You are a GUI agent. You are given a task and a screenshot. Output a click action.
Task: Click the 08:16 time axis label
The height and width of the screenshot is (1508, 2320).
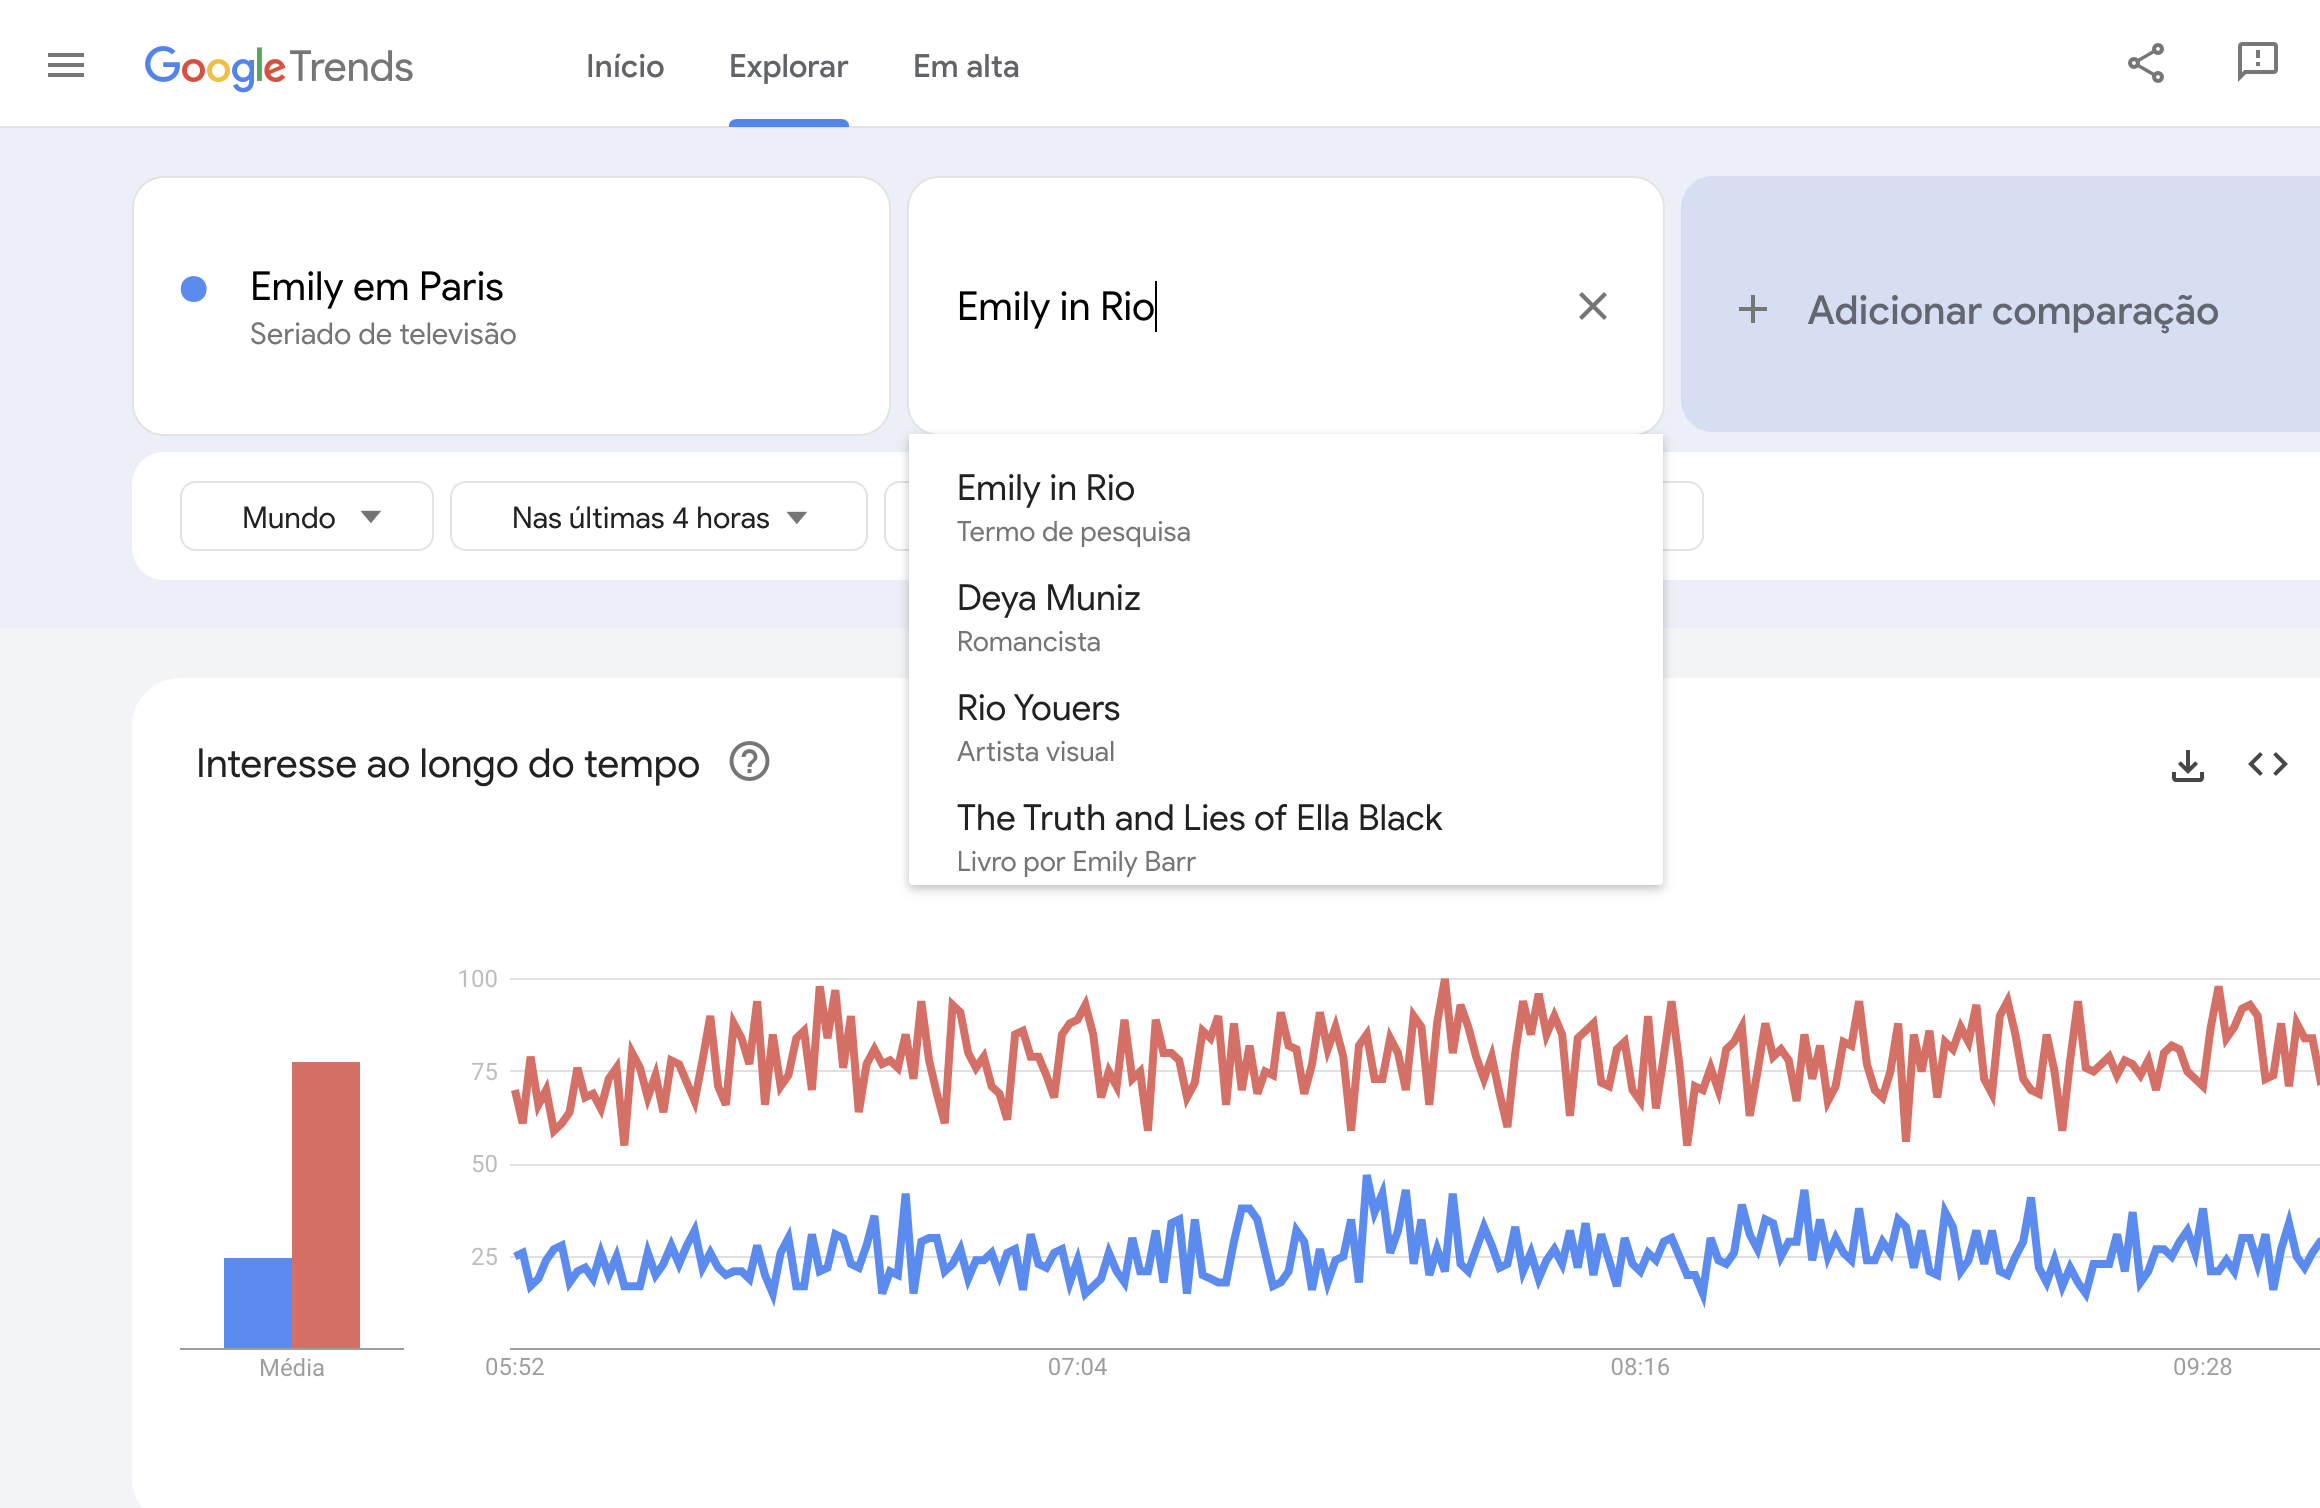[x=1640, y=1367]
